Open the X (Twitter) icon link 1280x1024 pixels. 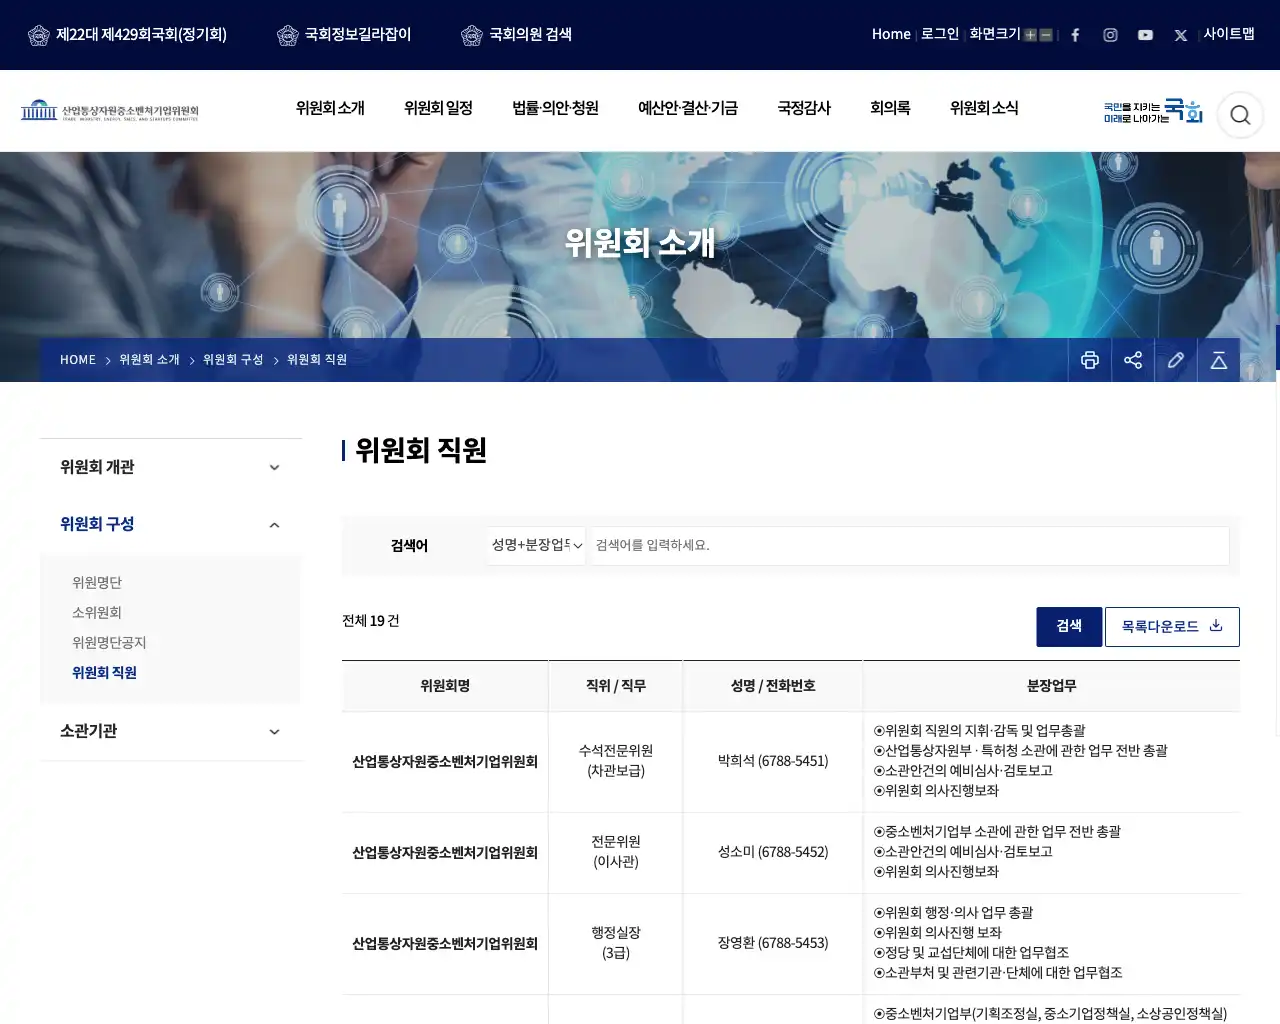1181,35
